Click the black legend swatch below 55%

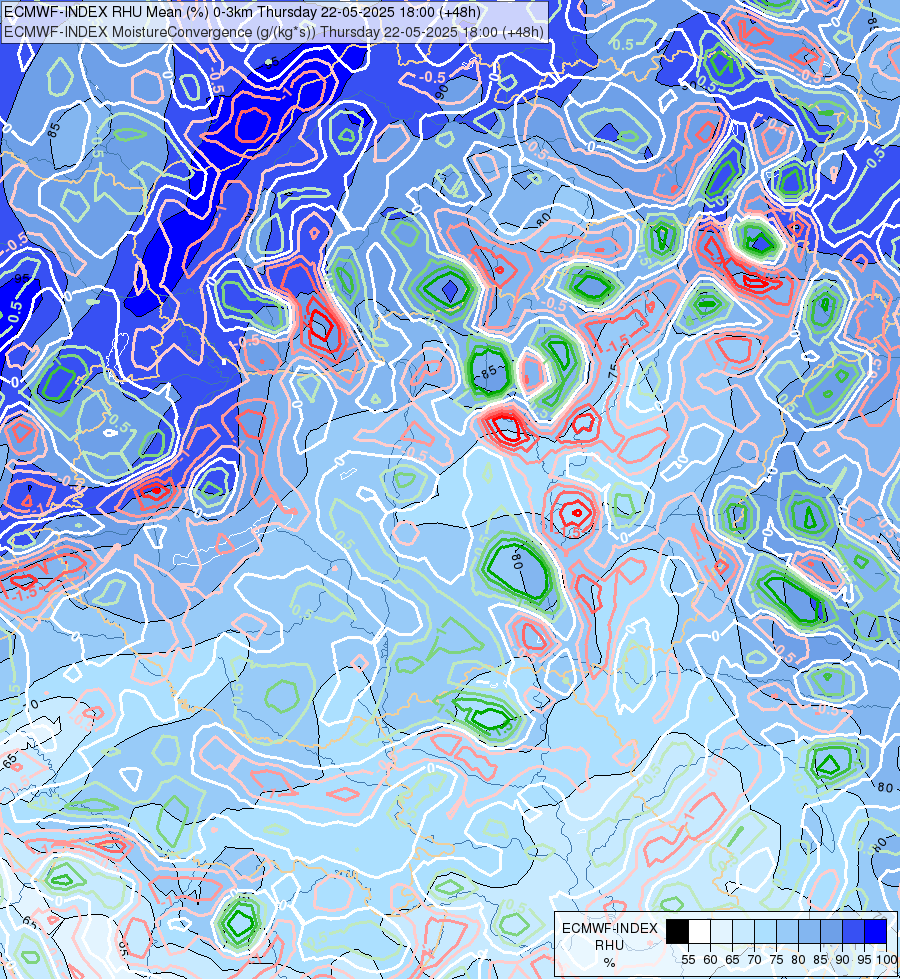click(678, 931)
